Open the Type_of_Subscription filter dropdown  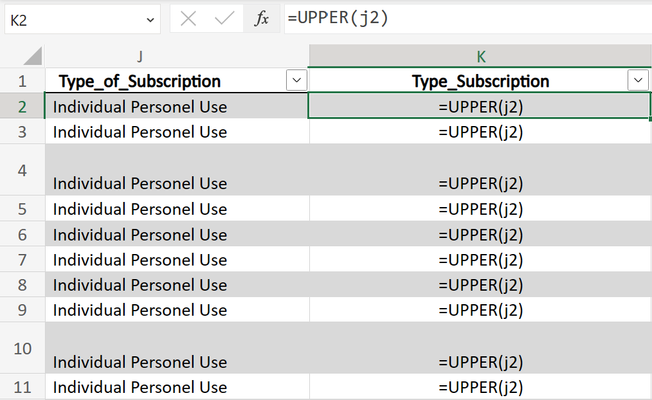[x=296, y=80]
